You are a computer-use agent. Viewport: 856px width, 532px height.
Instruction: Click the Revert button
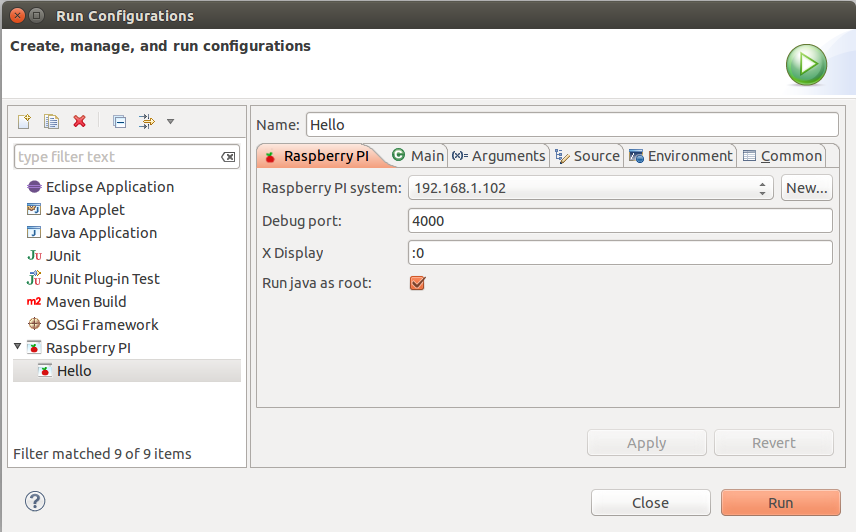click(x=774, y=443)
